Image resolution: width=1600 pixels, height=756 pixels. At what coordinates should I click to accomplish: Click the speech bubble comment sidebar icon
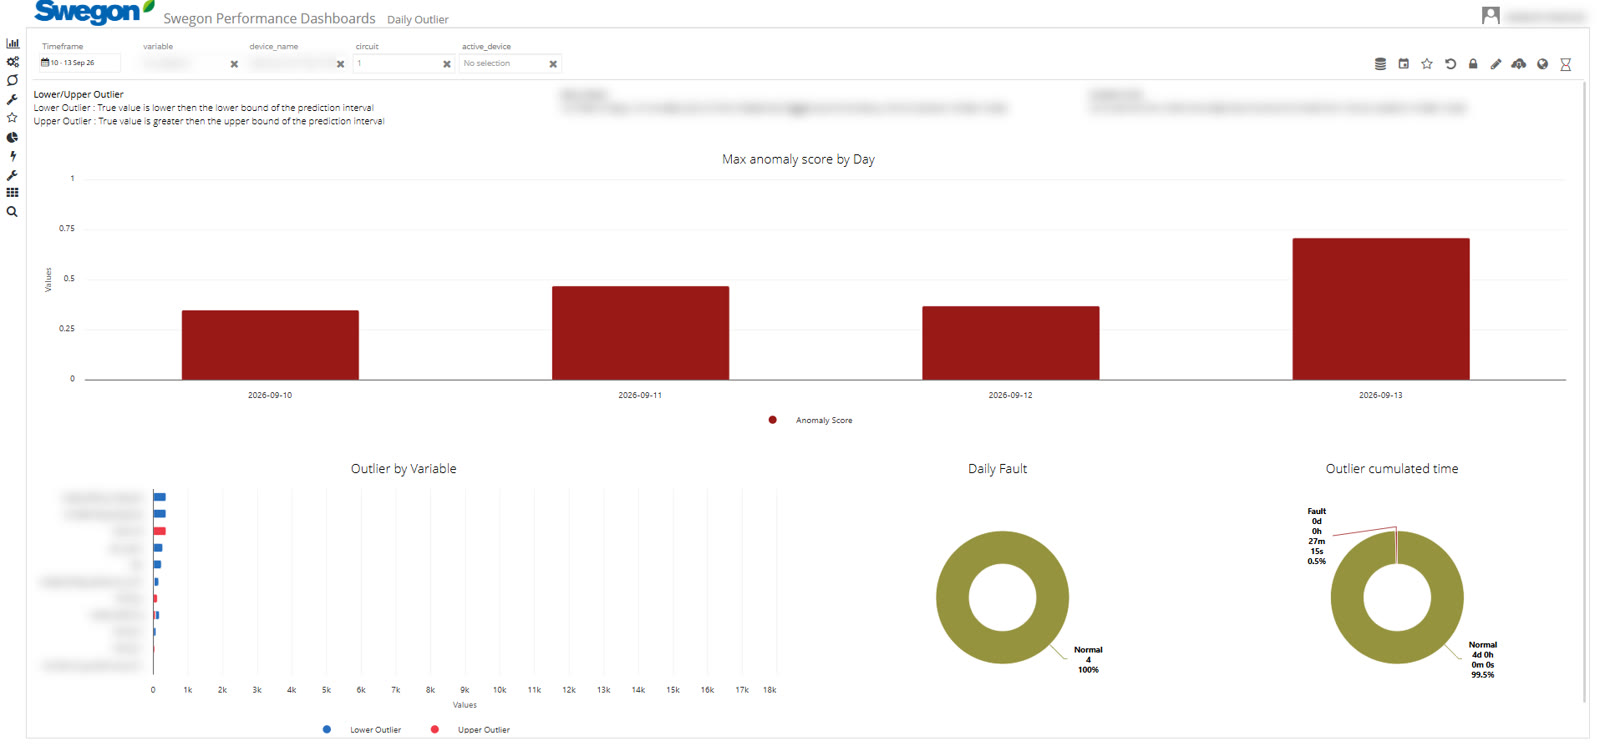tap(12, 80)
